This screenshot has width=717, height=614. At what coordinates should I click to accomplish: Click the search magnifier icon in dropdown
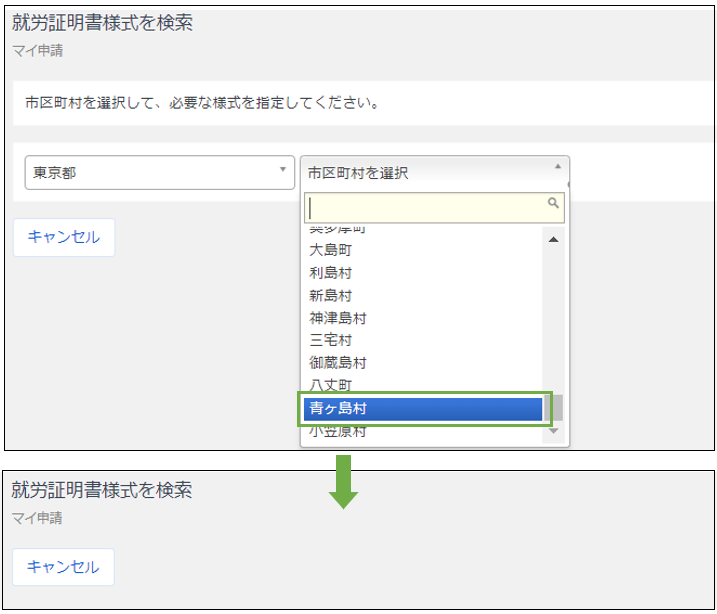pyautogui.click(x=553, y=203)
